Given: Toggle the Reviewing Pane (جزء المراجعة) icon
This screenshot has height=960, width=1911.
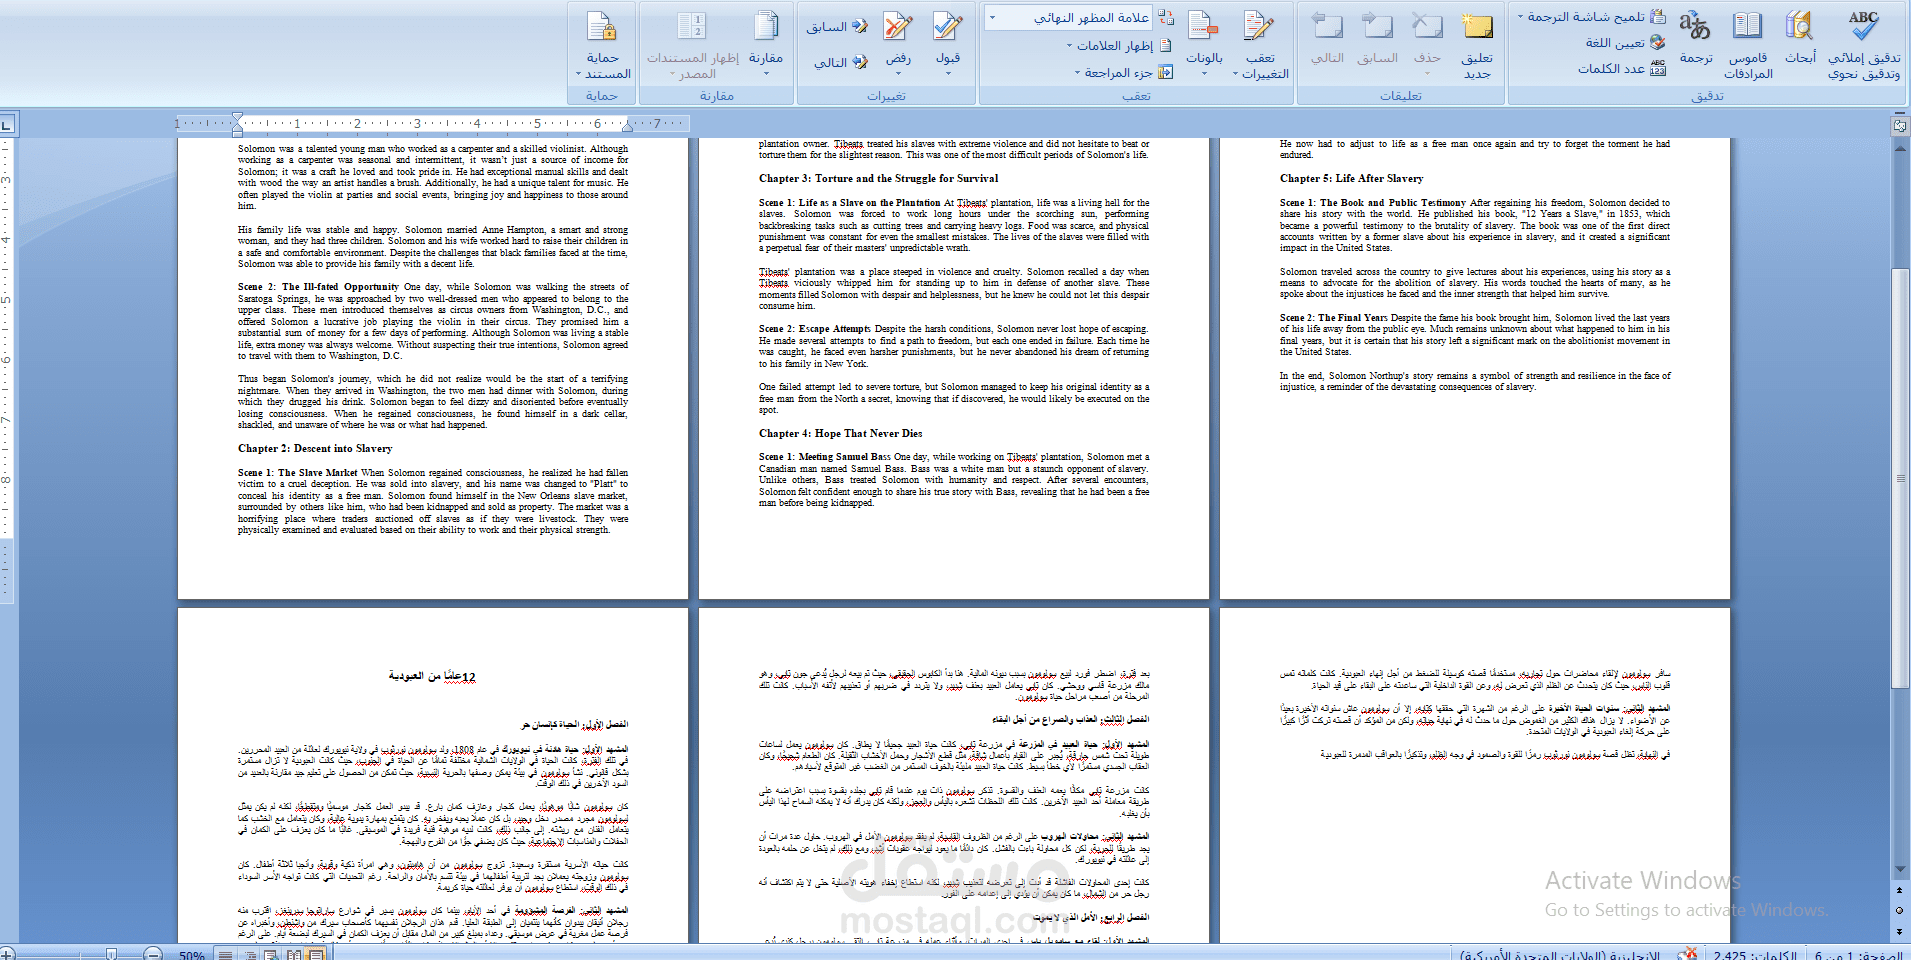Looking at the screenshot, I should (1165, 72).
